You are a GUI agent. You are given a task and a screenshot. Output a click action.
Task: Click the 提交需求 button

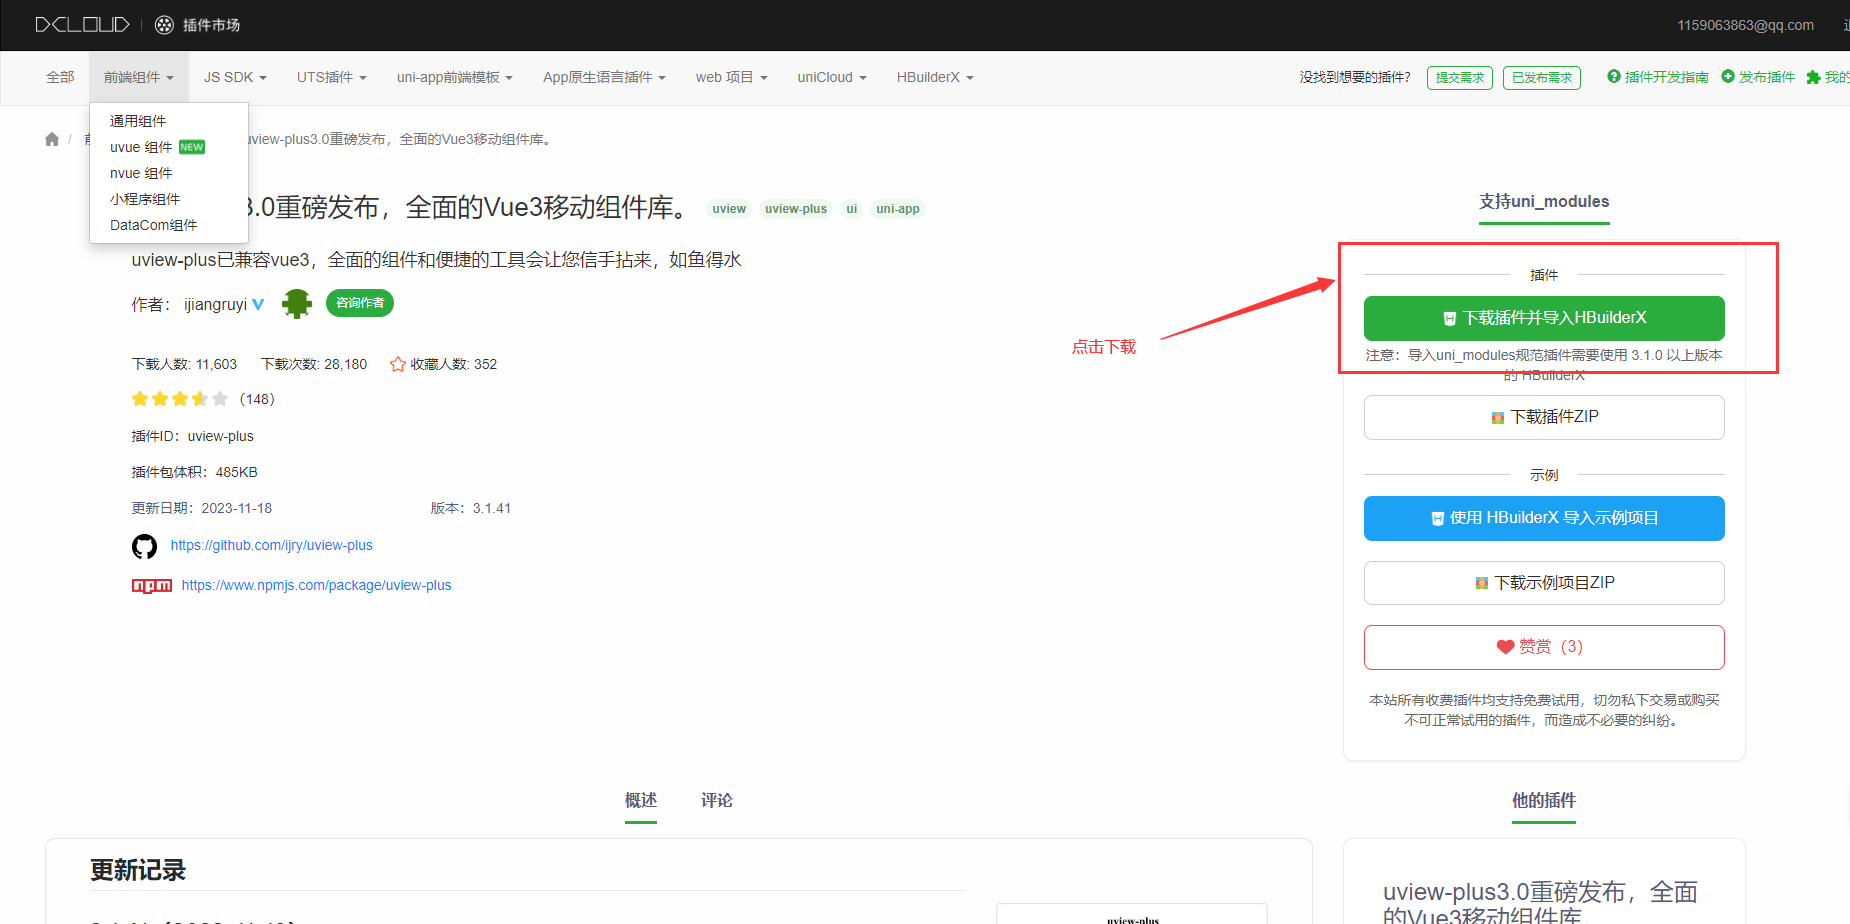click(x=1460, y=78)
